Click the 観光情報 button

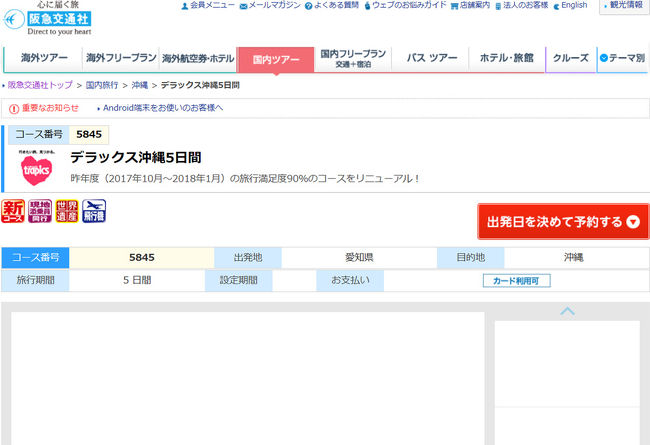624,6
